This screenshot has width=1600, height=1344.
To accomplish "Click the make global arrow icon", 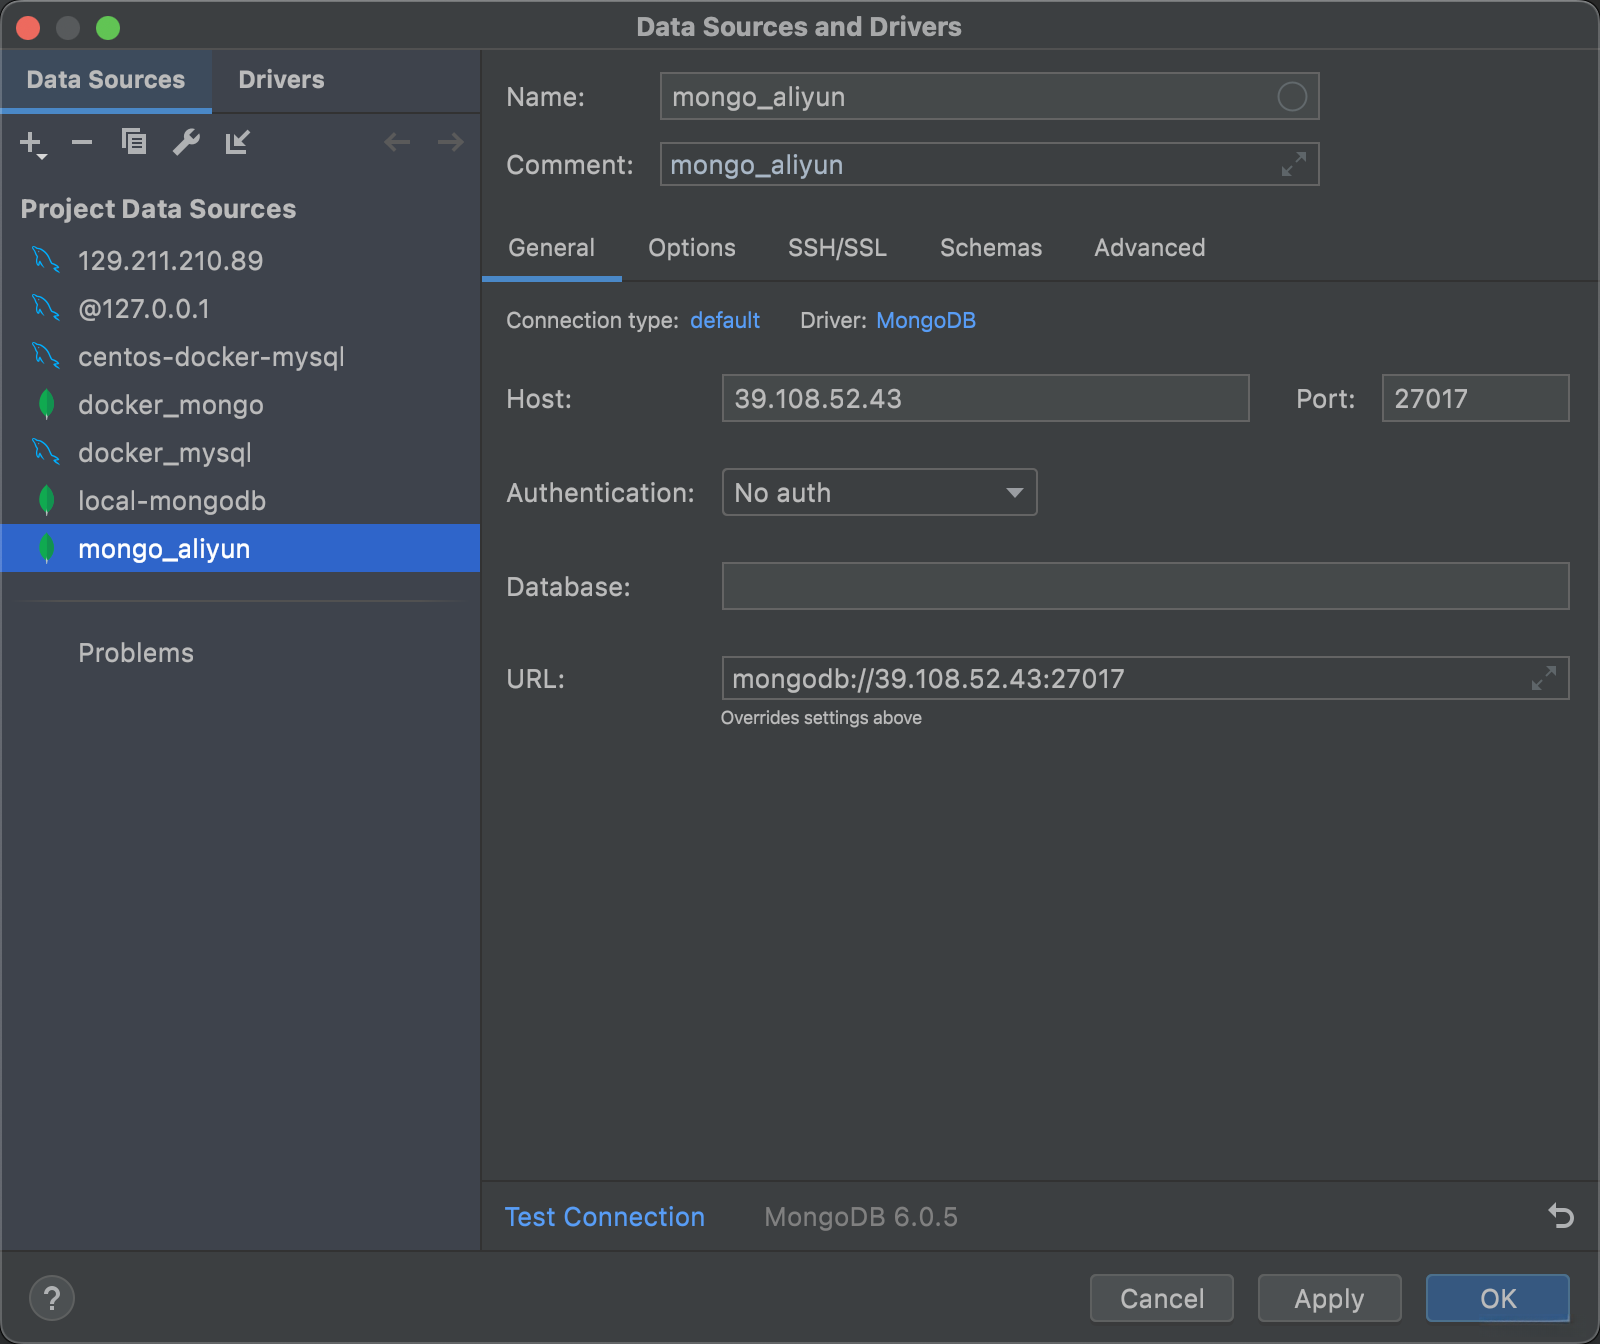I will (x=237, y=143).
